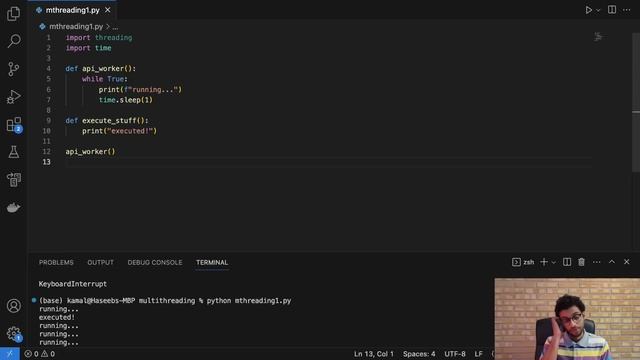Open the terminal launch profile dropdown

click(x=553, y=262)
